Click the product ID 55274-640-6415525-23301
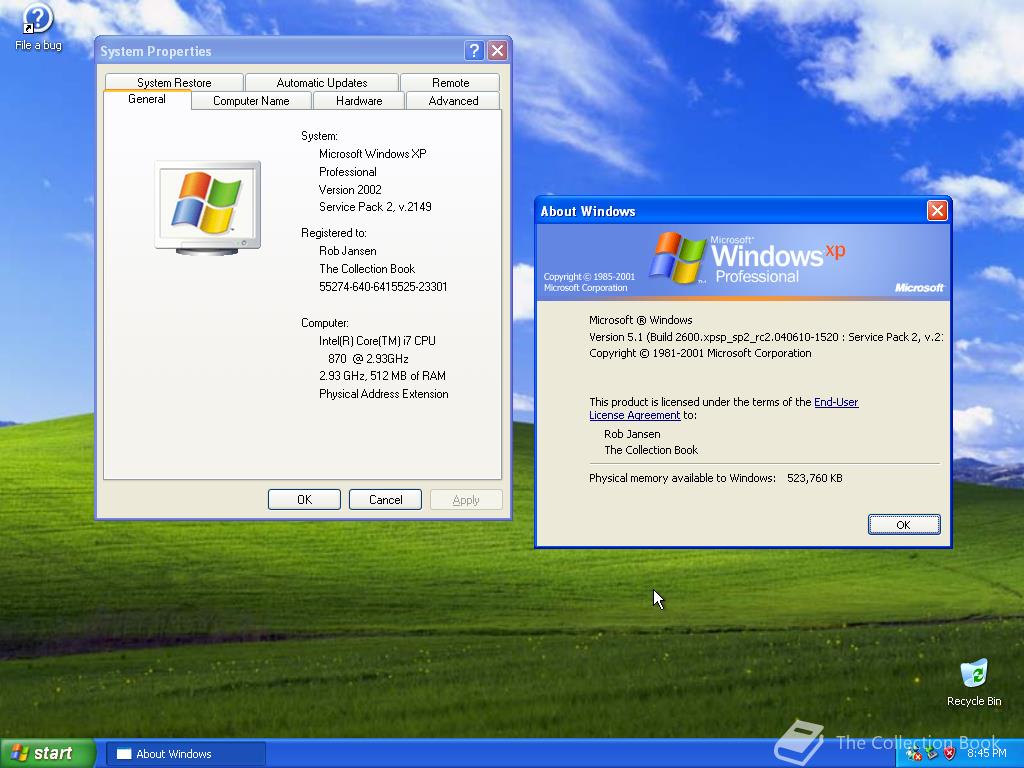The image size is (1024, 768). (x=383, y=287)
